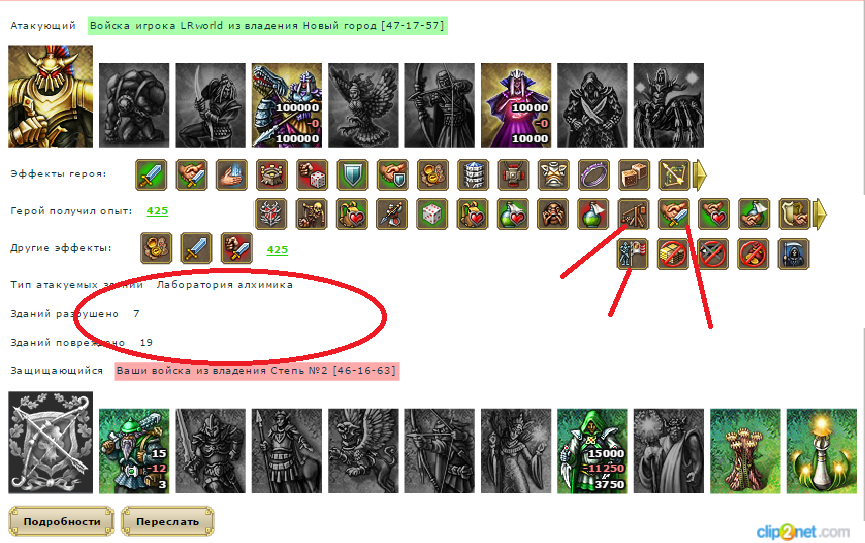Open hero experience link 425
The height and width of the screenshot is (543, 865).
[157, 211]
